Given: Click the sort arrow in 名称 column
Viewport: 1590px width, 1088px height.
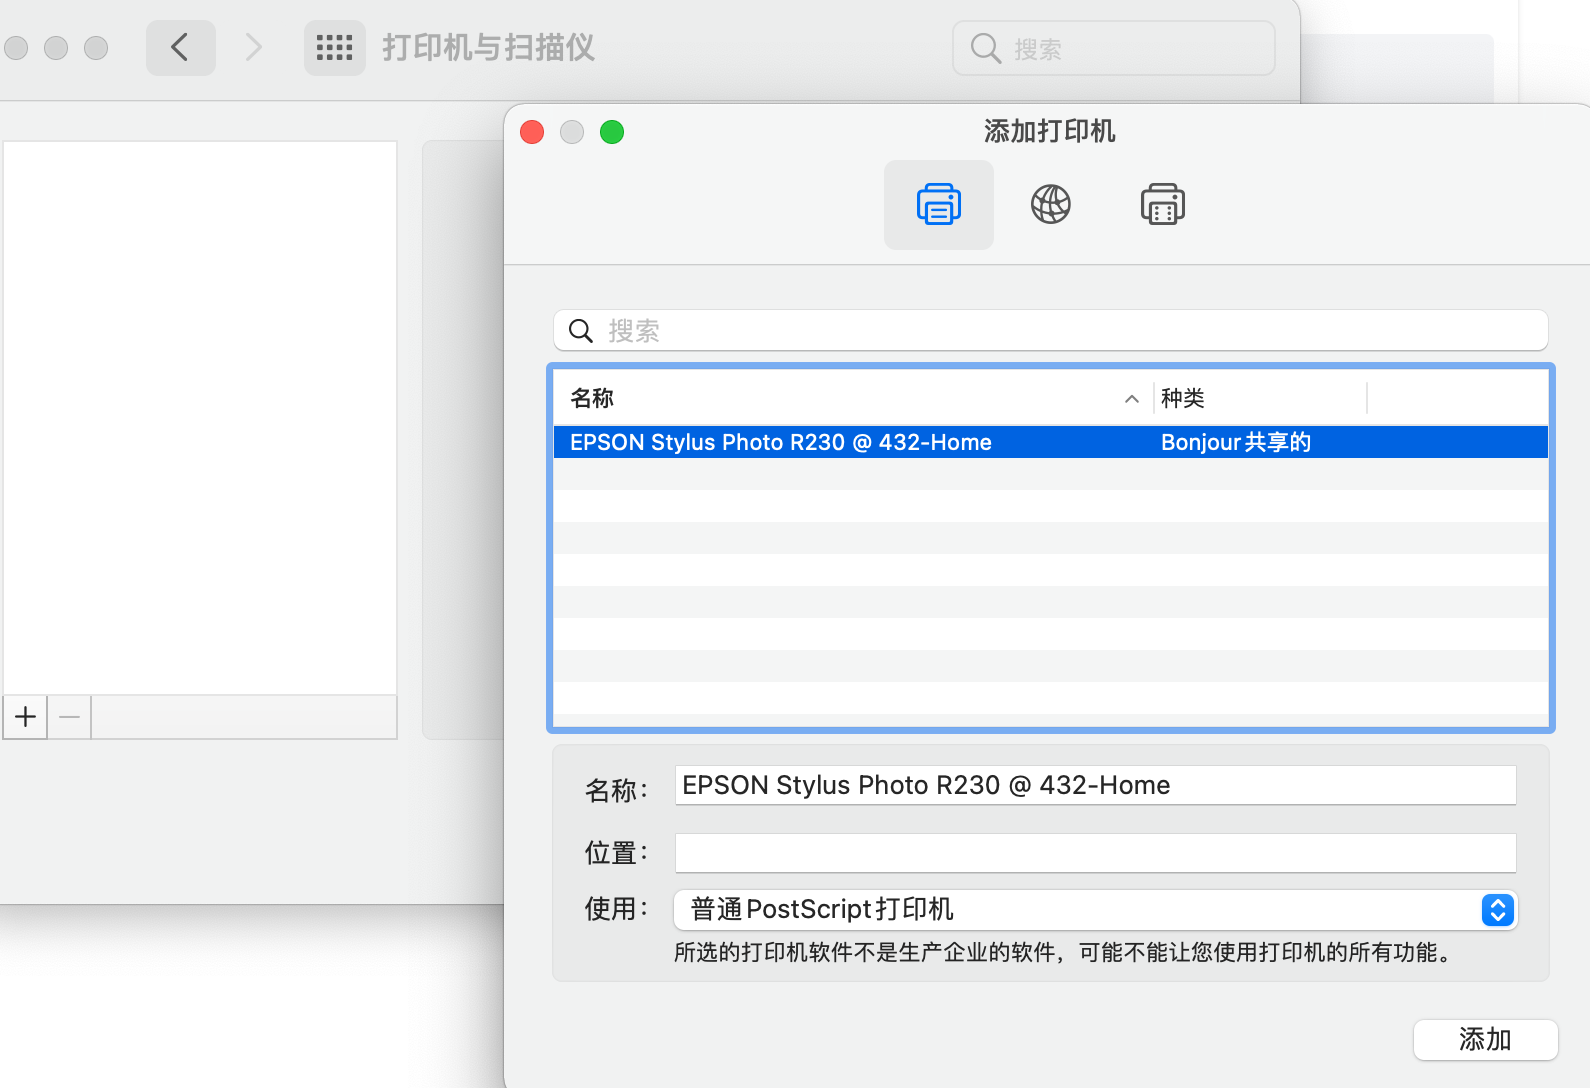Looking at the screenshot, I should 1131,399.
